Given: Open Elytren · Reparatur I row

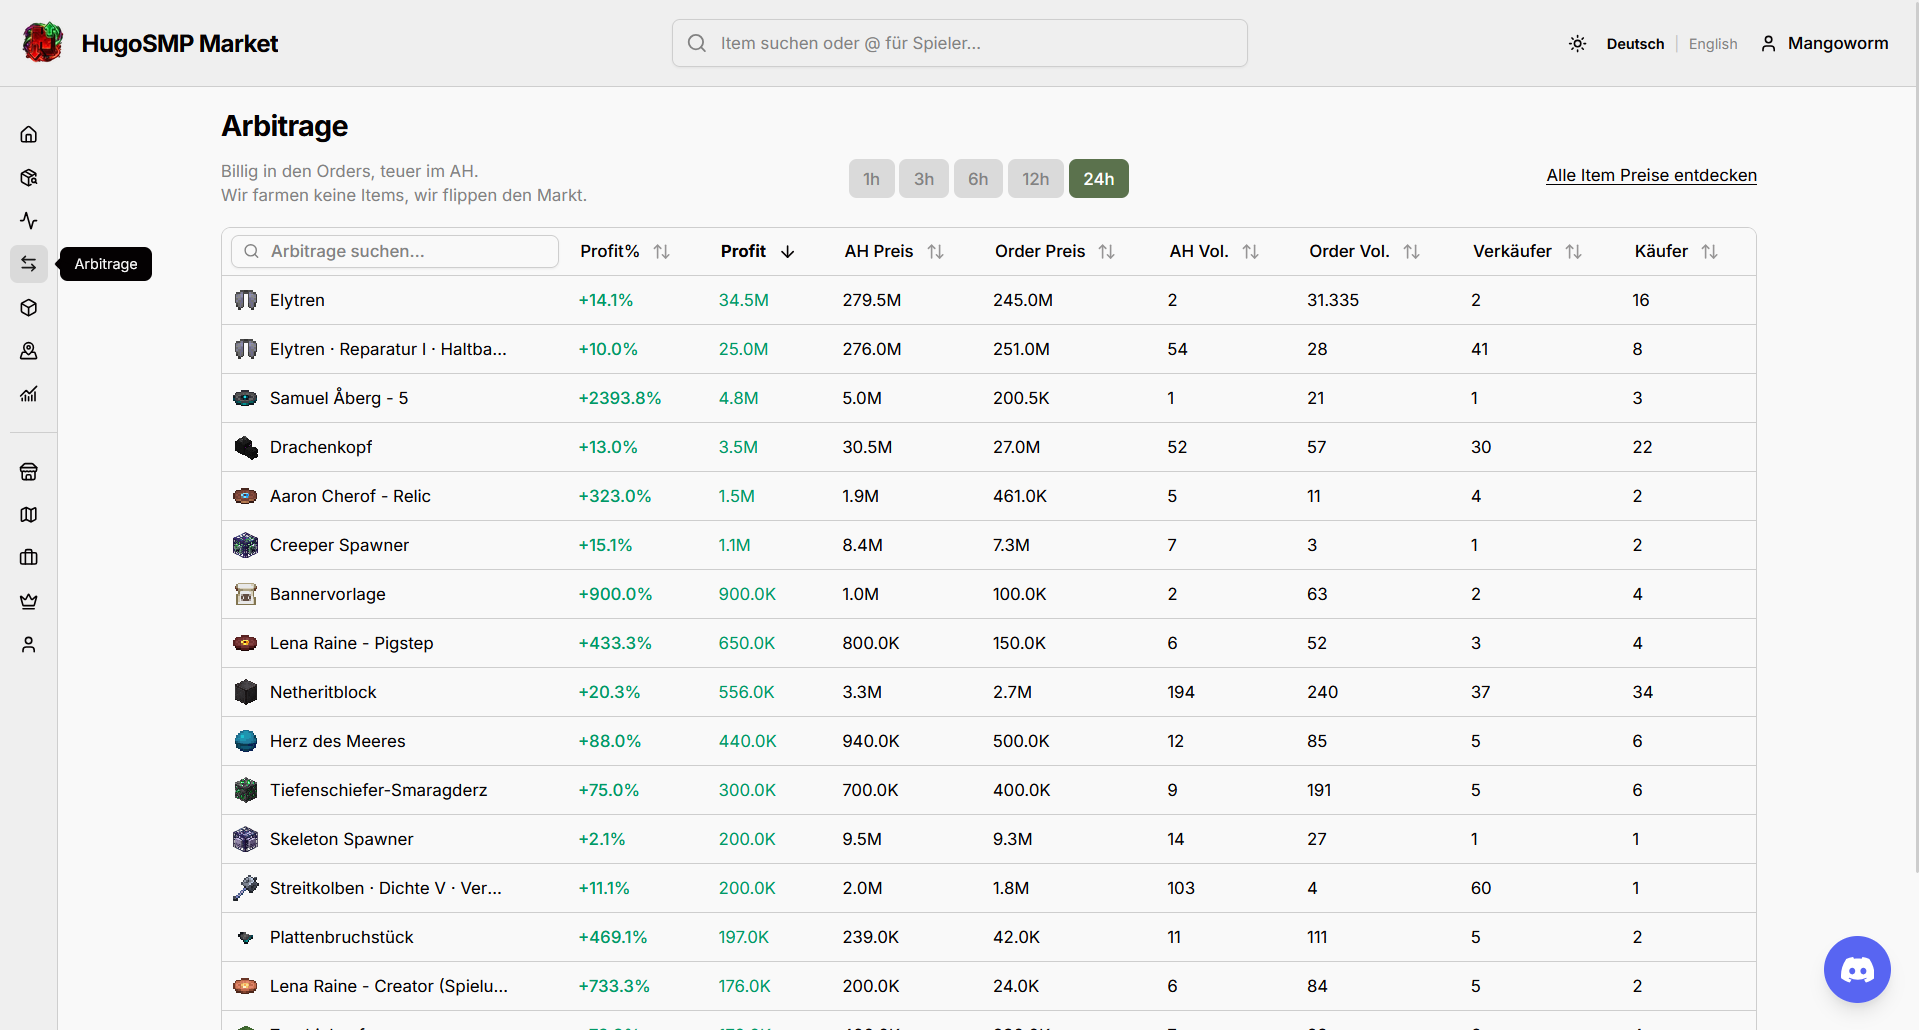Looking at the screenshot, I should click(x=988, y=349).
